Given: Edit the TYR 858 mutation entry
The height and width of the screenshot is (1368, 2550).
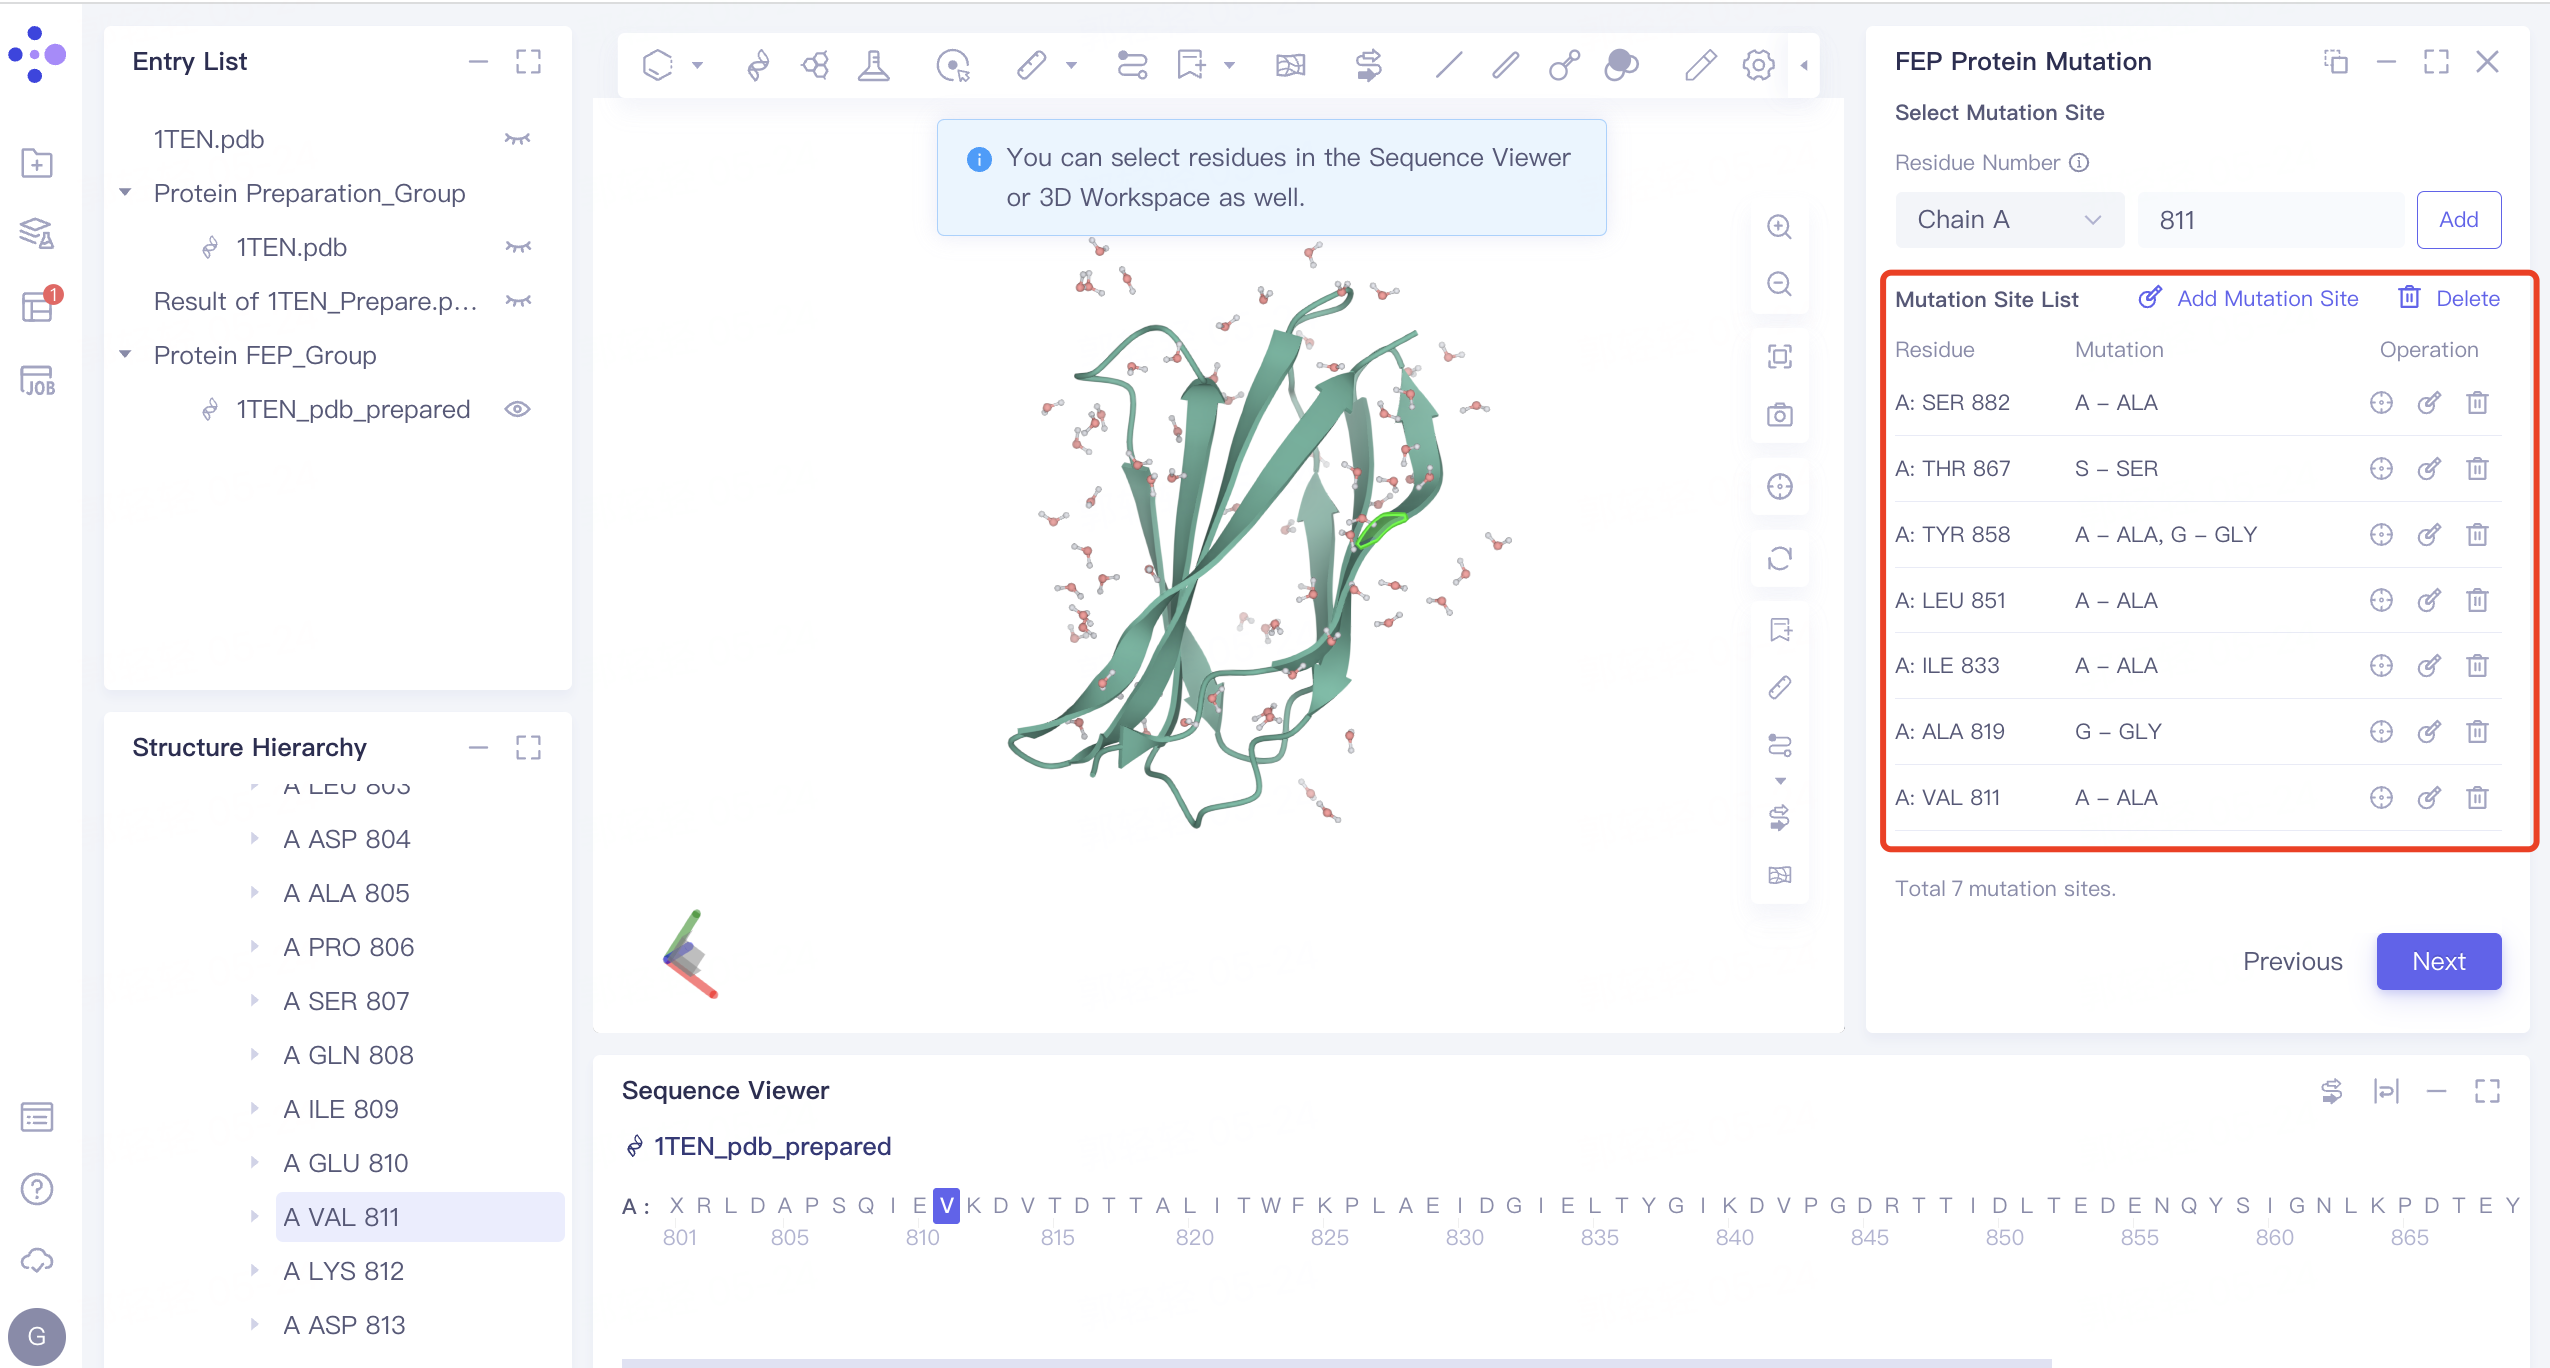Looking at the screenshot, I should pyautogui.click(x=2428, y=535).
